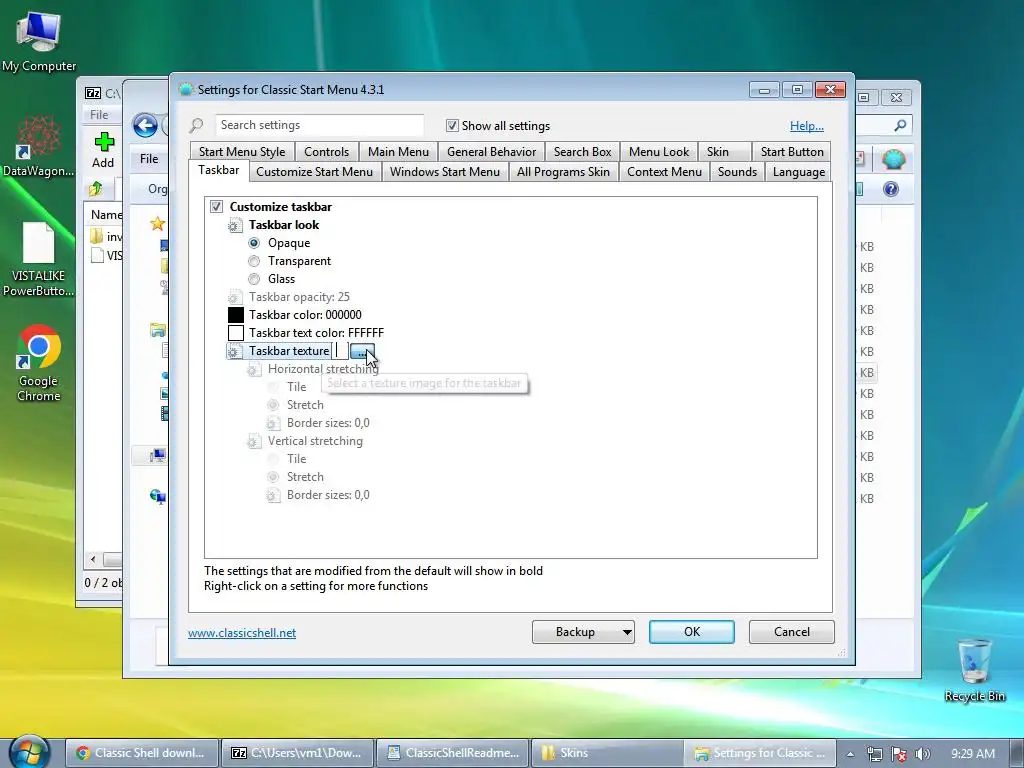Open My Computer desktop icon
This screenshot has width=1024, height=768.
tap(39, 40)
